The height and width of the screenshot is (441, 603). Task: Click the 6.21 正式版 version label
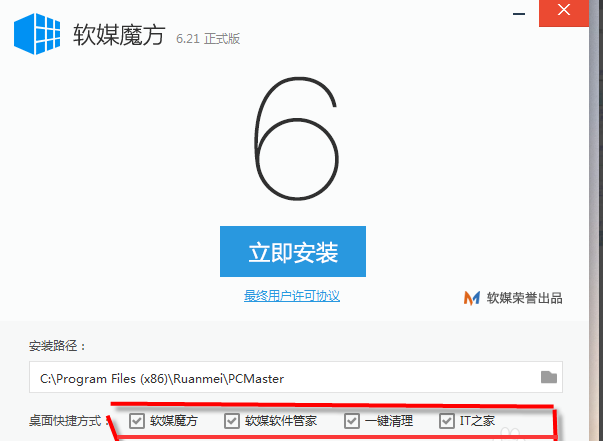coord(208,39)
